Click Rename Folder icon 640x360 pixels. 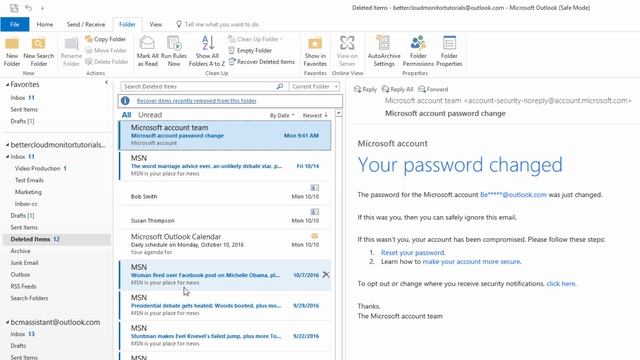(71, 52)
